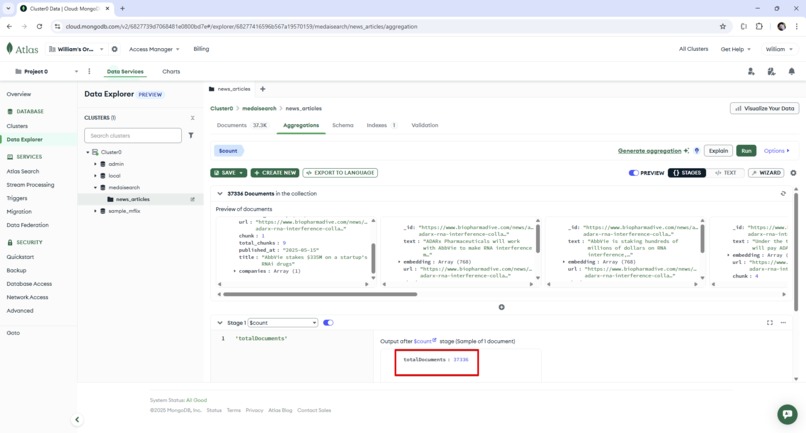Add a new tab with plus icon

(x=263, y=89)
